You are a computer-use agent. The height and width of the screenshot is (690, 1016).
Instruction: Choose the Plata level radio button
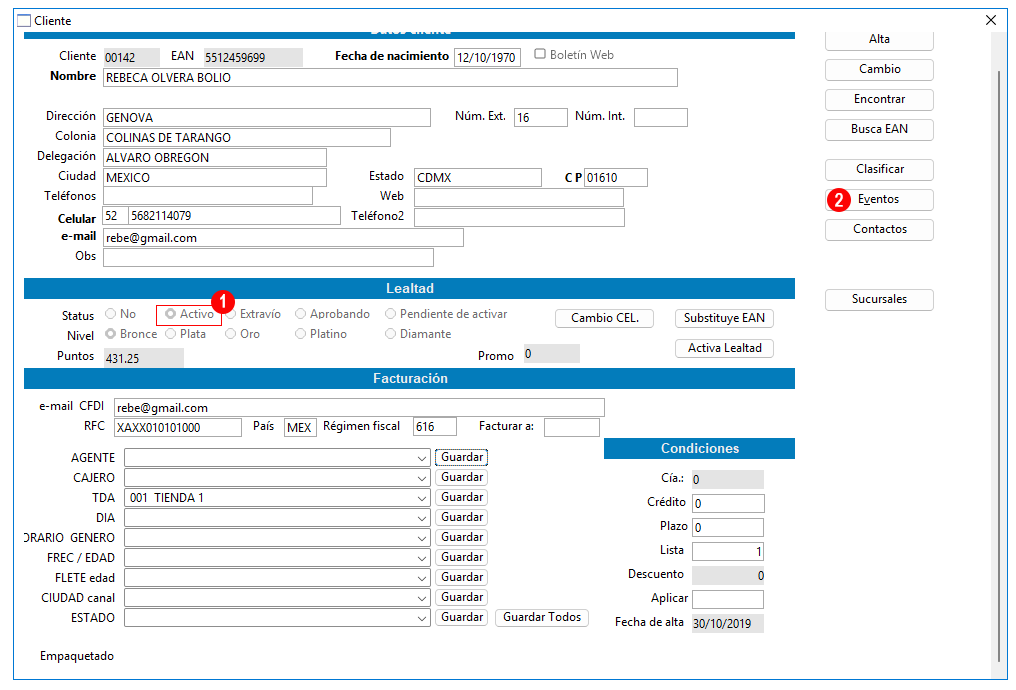[x=170, y=334]
